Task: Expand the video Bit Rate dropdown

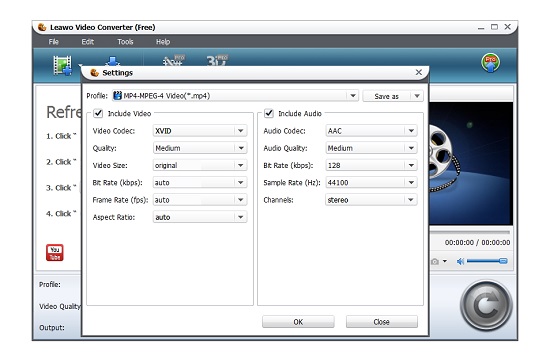Action: (x=241, y=182)
